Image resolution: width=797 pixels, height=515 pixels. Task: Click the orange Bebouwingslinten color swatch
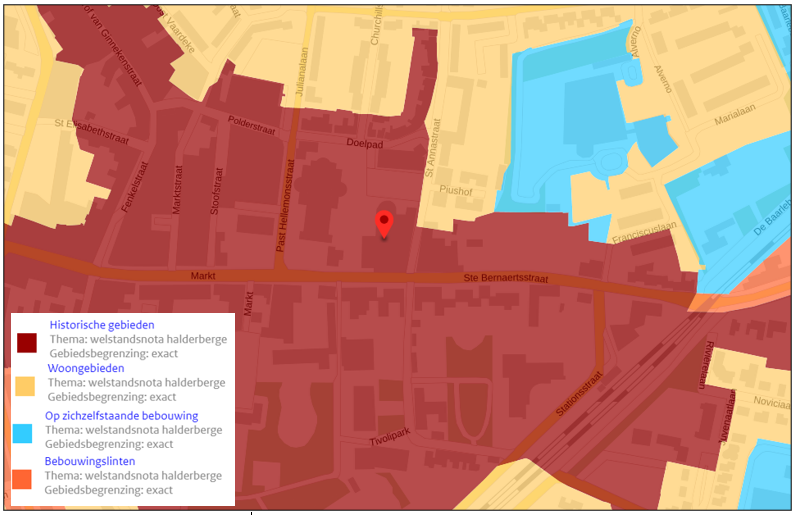coord(22,479)
